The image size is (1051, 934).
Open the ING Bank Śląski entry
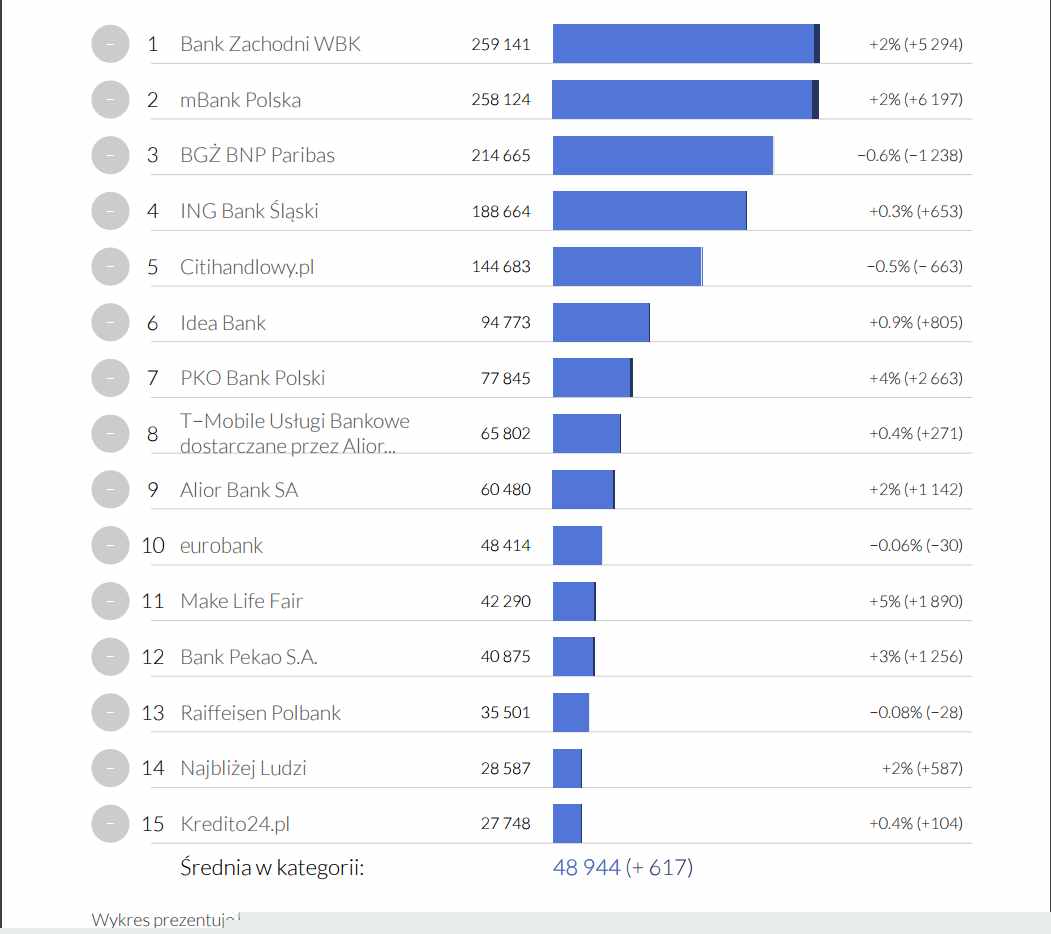point(249,211)
